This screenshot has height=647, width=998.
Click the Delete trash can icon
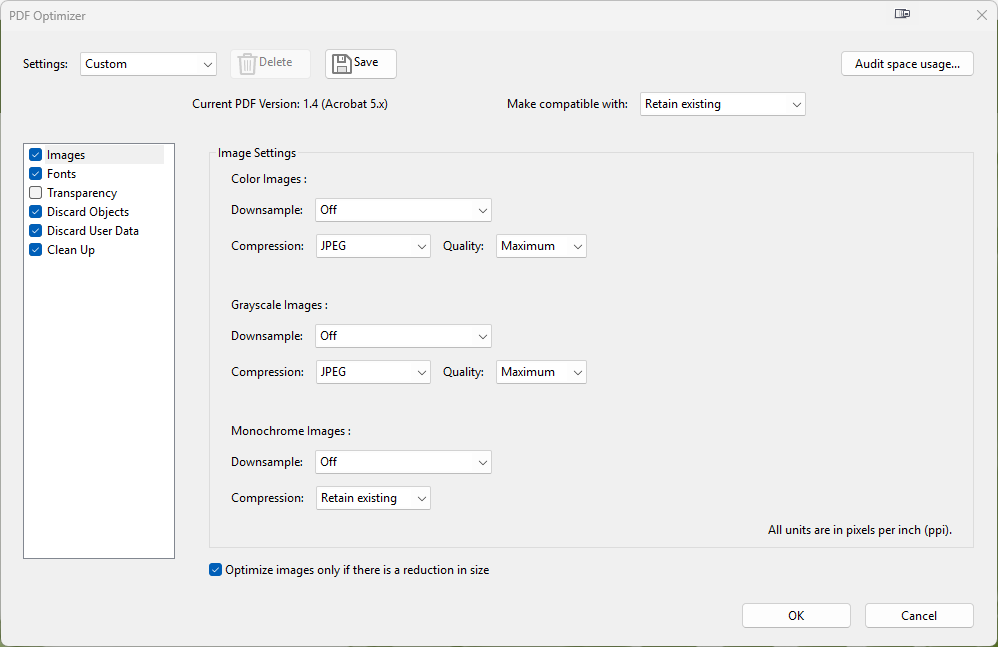point(247,63)
